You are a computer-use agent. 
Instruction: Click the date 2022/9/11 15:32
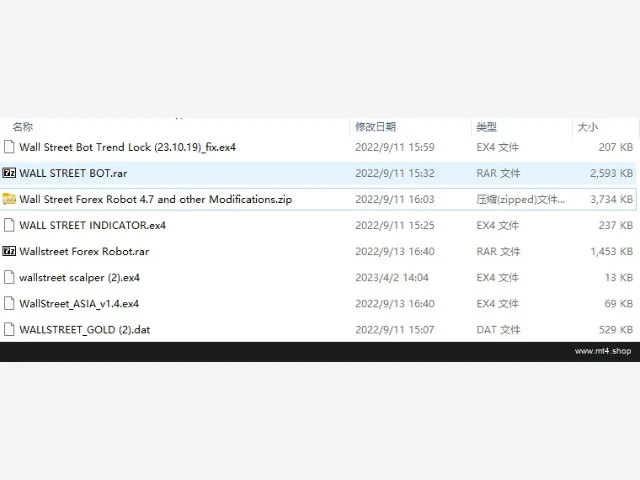395,173
